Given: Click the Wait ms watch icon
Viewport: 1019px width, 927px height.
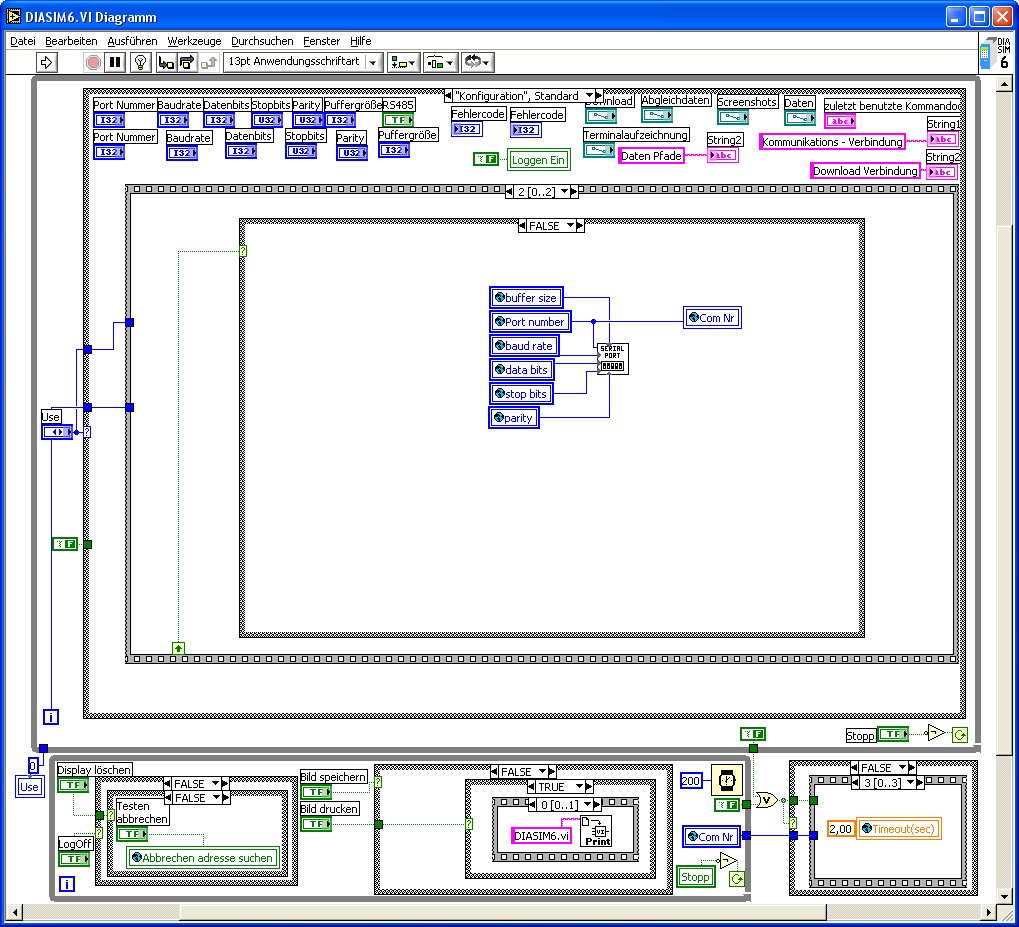Looking at the screenshot, I should [x=727, y=780].
